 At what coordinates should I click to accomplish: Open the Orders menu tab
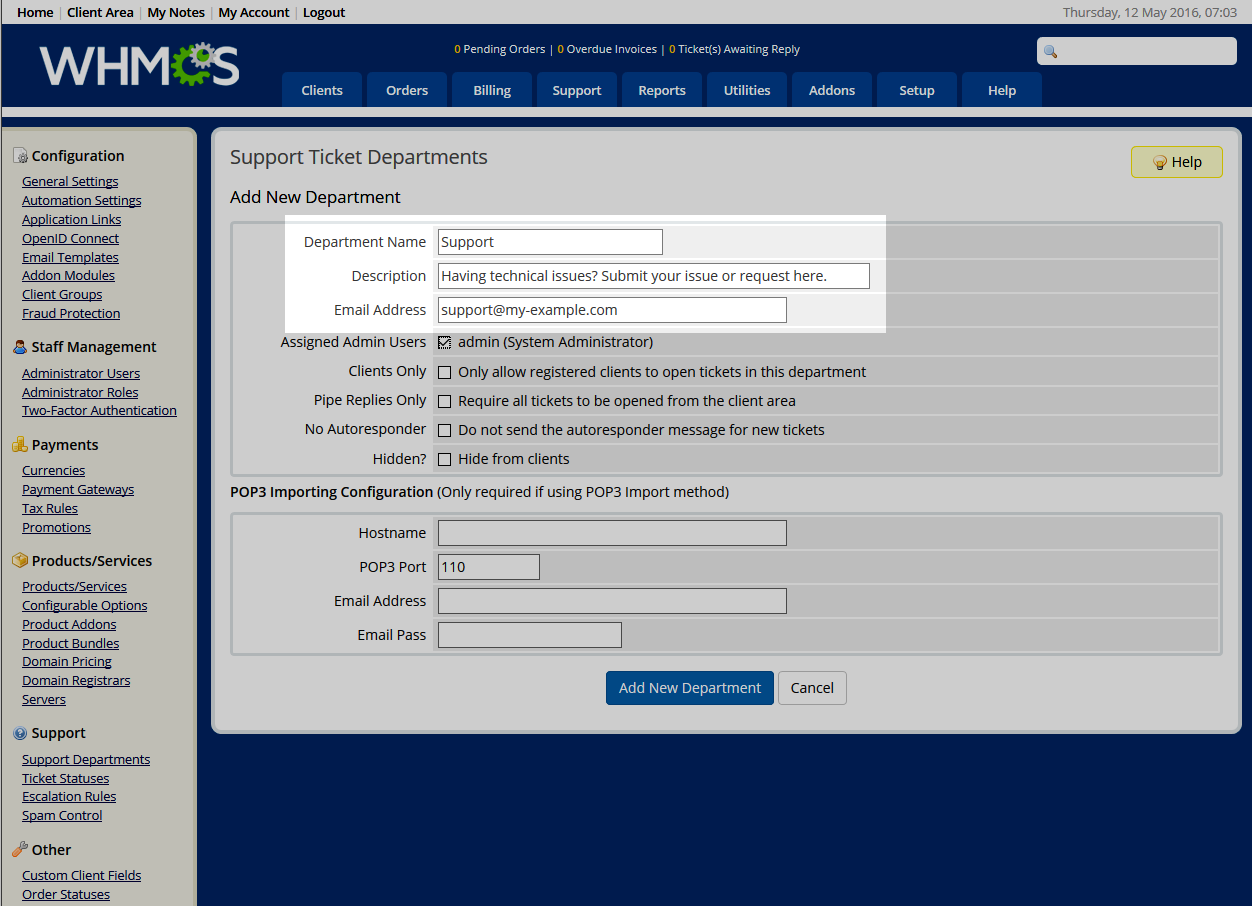(x=407, y=90)
